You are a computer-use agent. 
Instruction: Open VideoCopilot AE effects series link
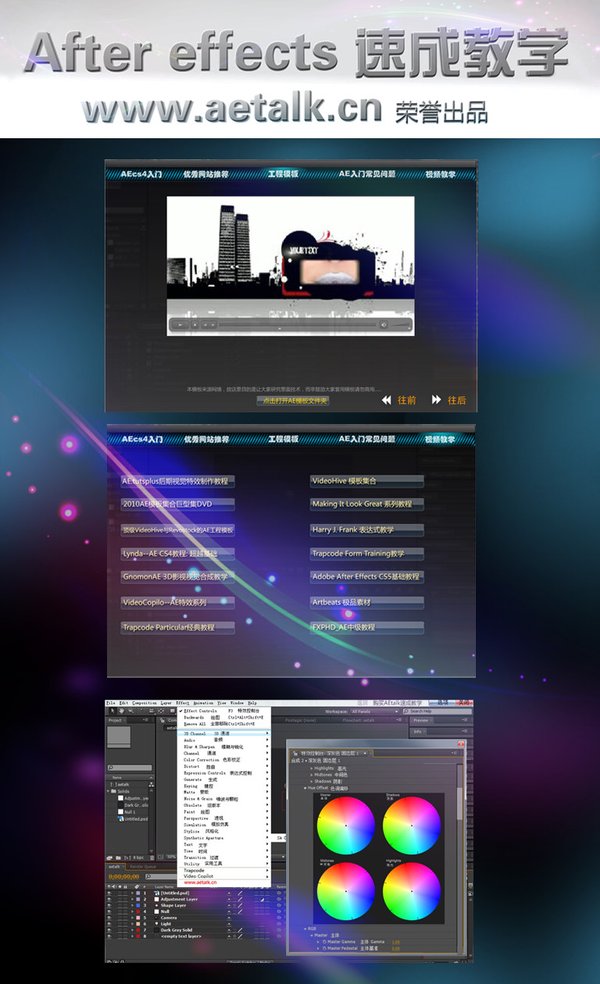[178, 602]
